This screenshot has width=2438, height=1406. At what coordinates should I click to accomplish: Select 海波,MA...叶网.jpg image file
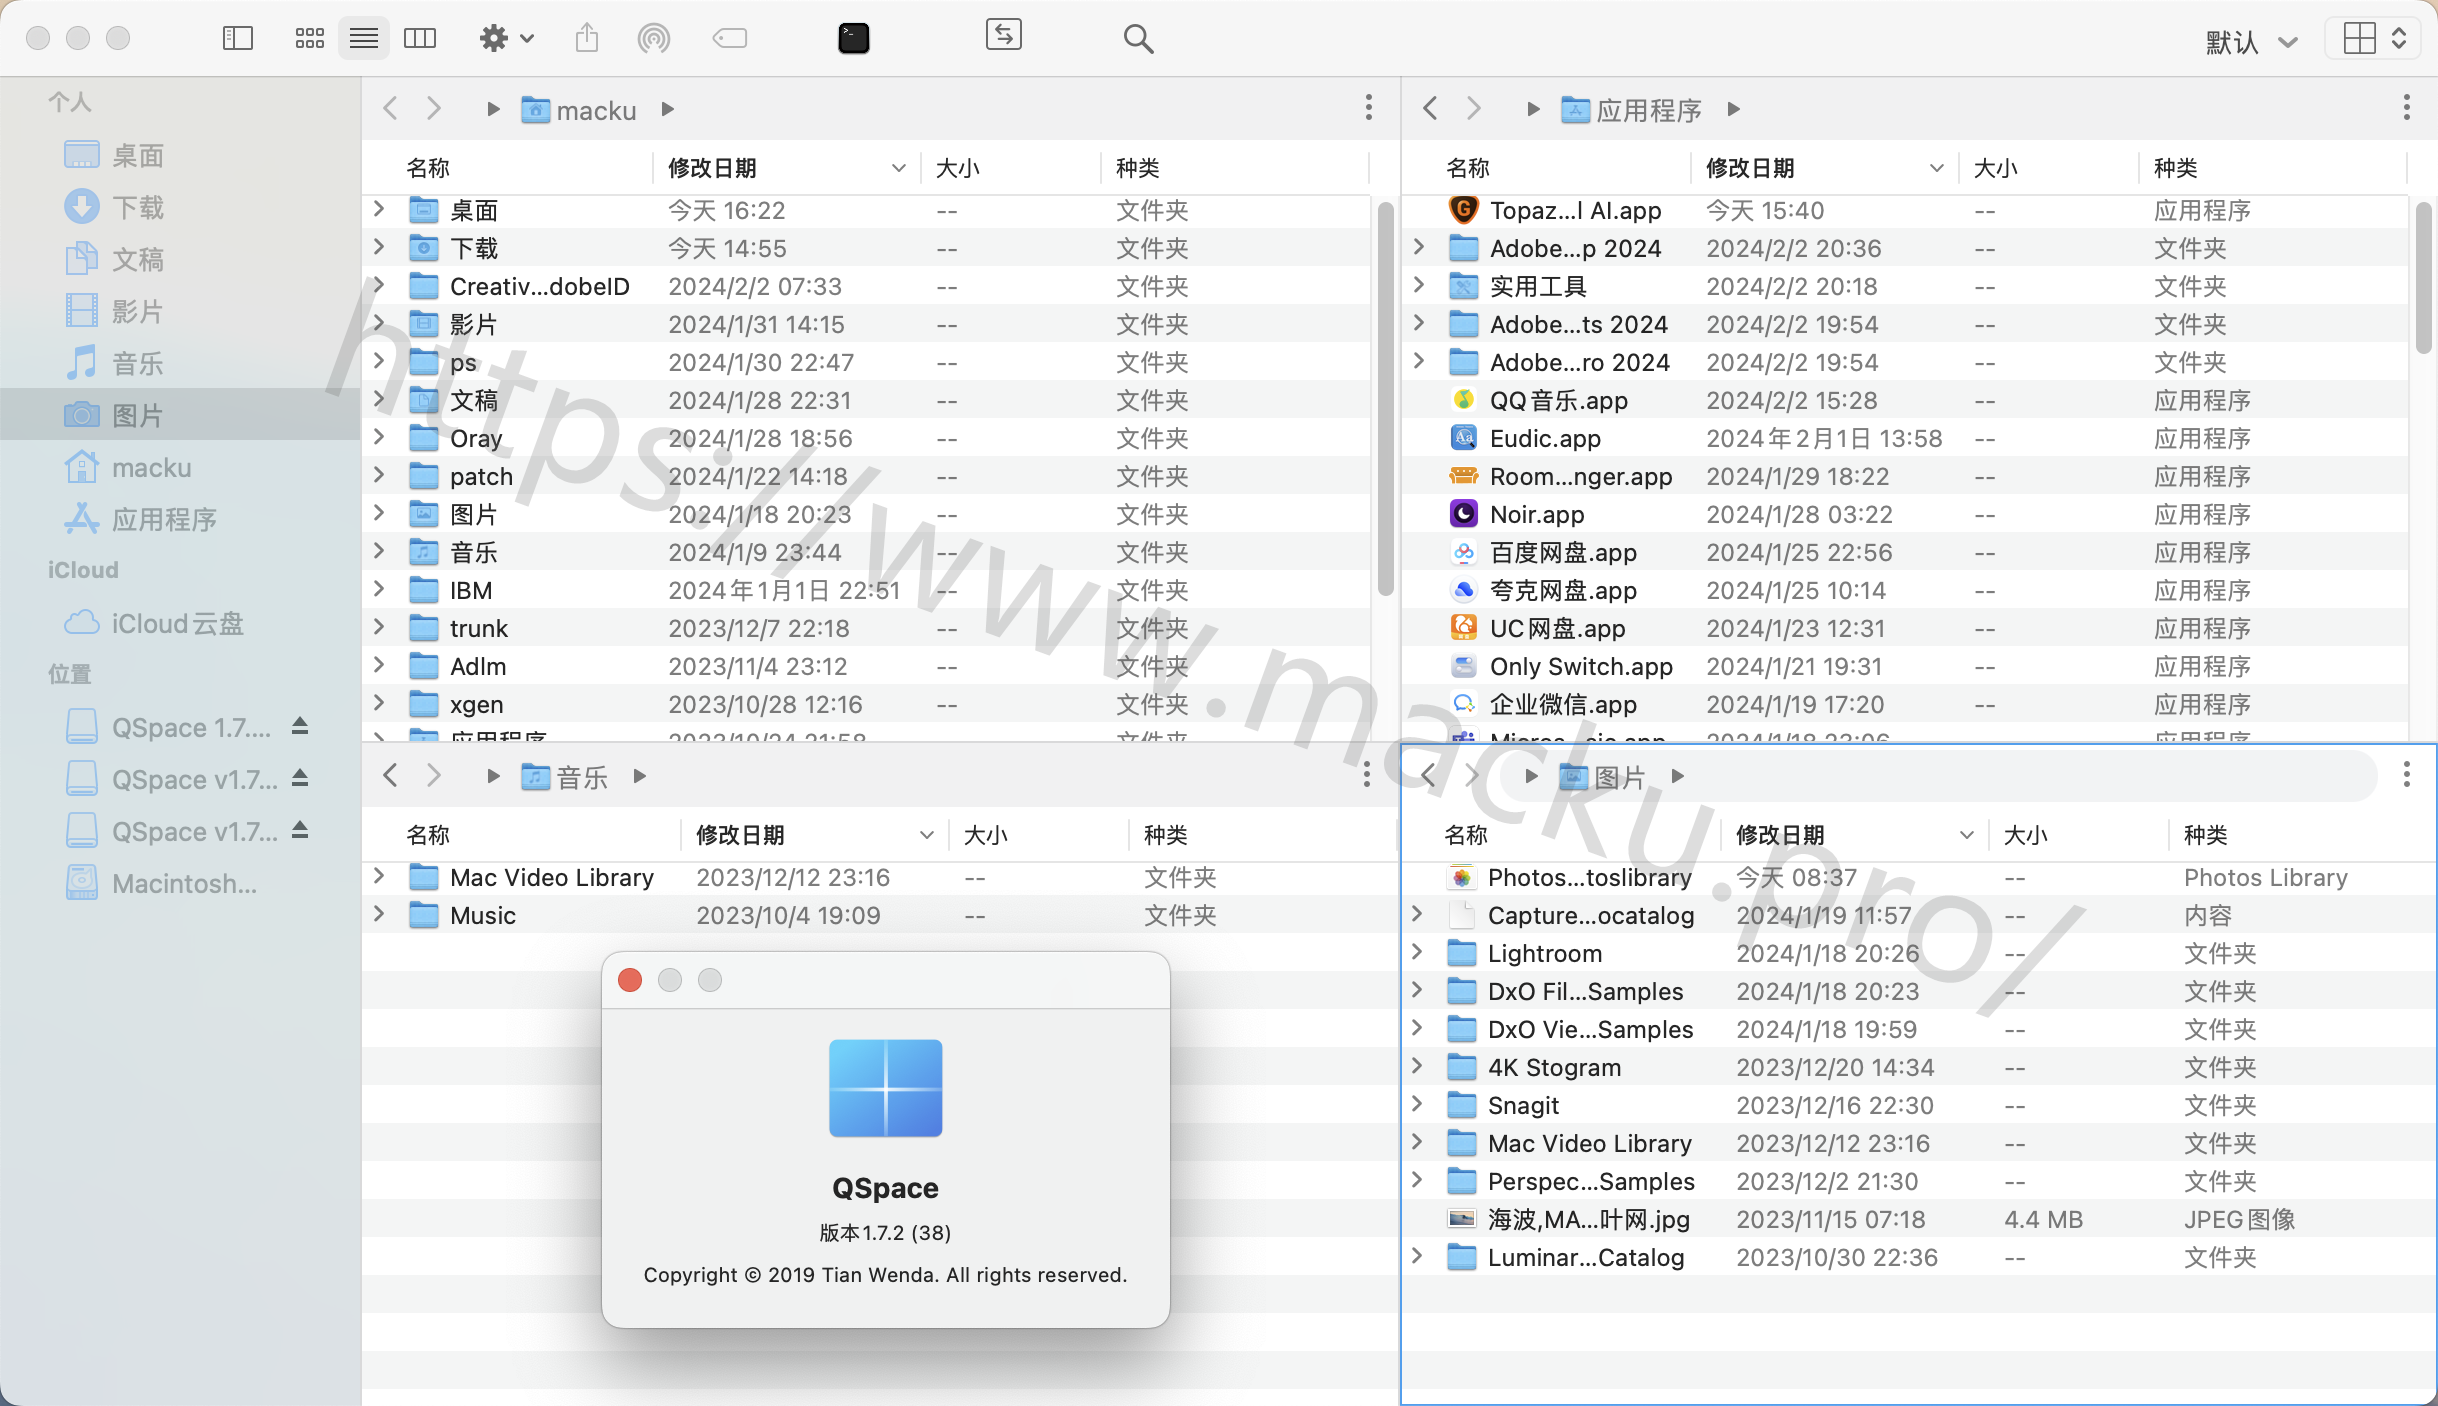[1918, 1219]
